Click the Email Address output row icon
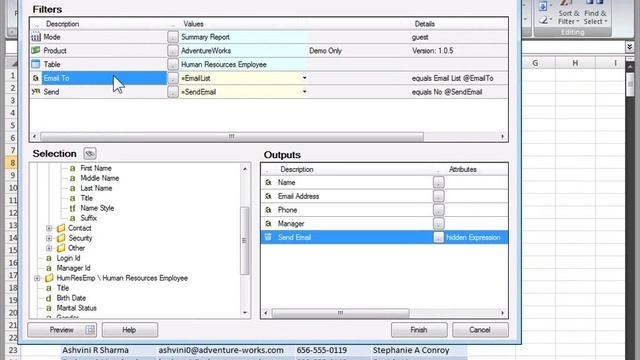This screenshot has width=640, height=360. 268,196
